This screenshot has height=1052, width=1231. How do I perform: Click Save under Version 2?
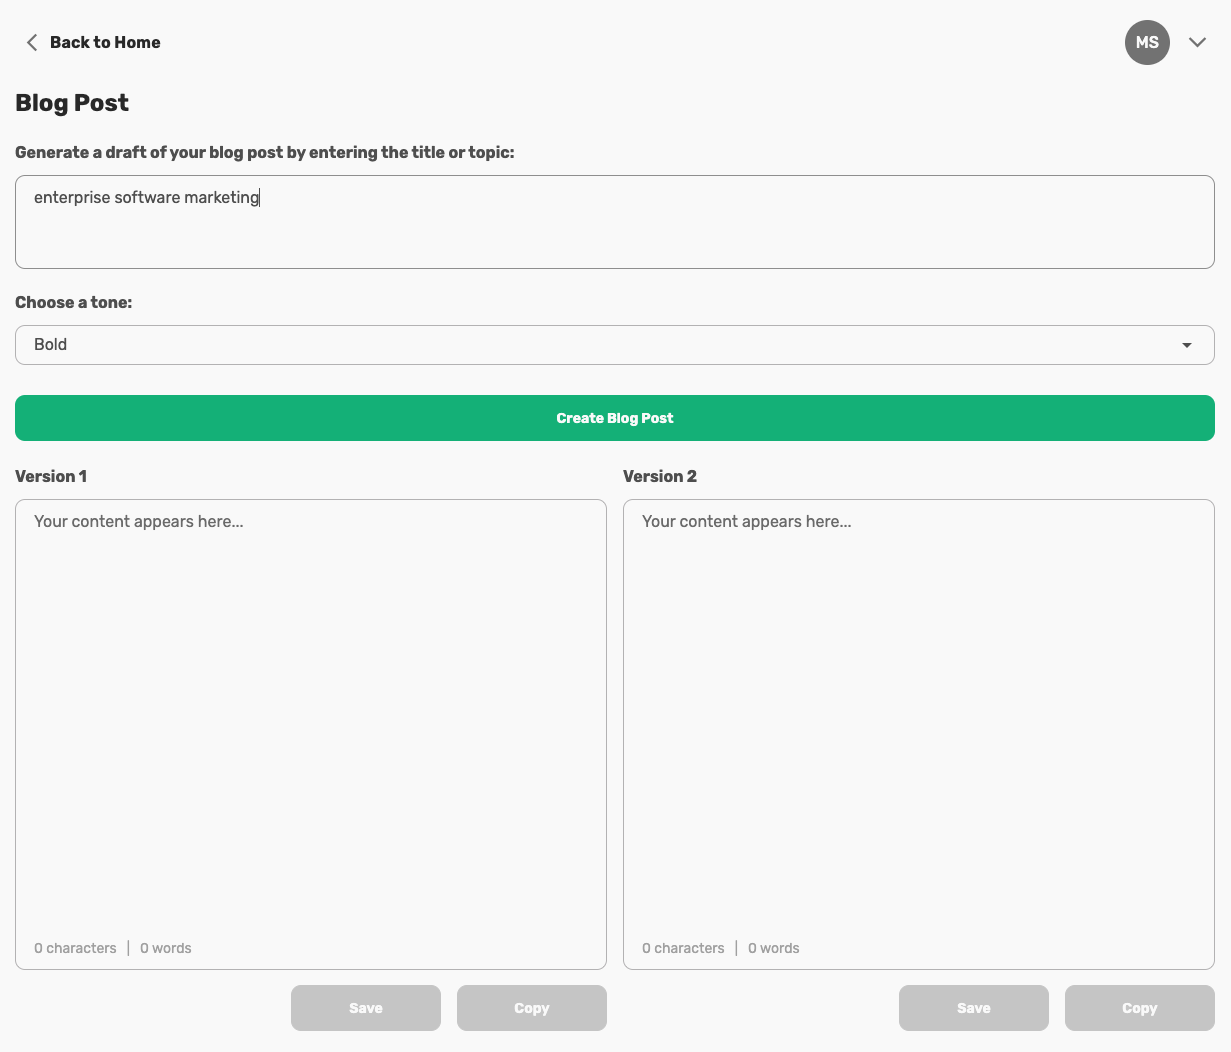click(974, 1008)
